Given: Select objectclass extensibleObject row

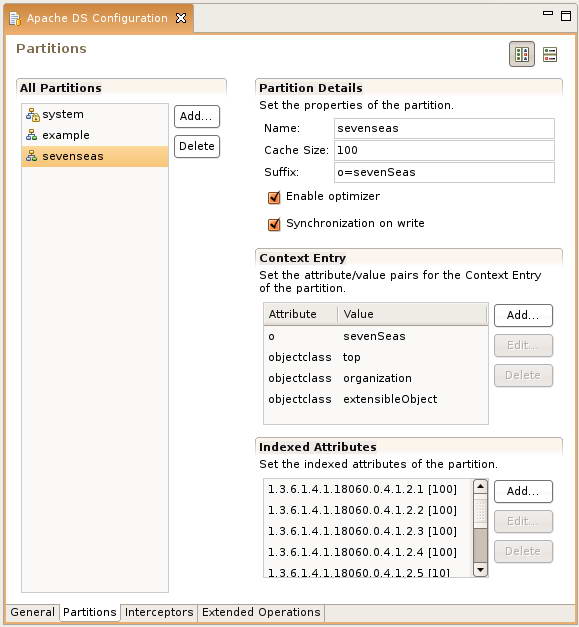Looking at the screenshot, I should pyautogui.click(x=376, y=399).
